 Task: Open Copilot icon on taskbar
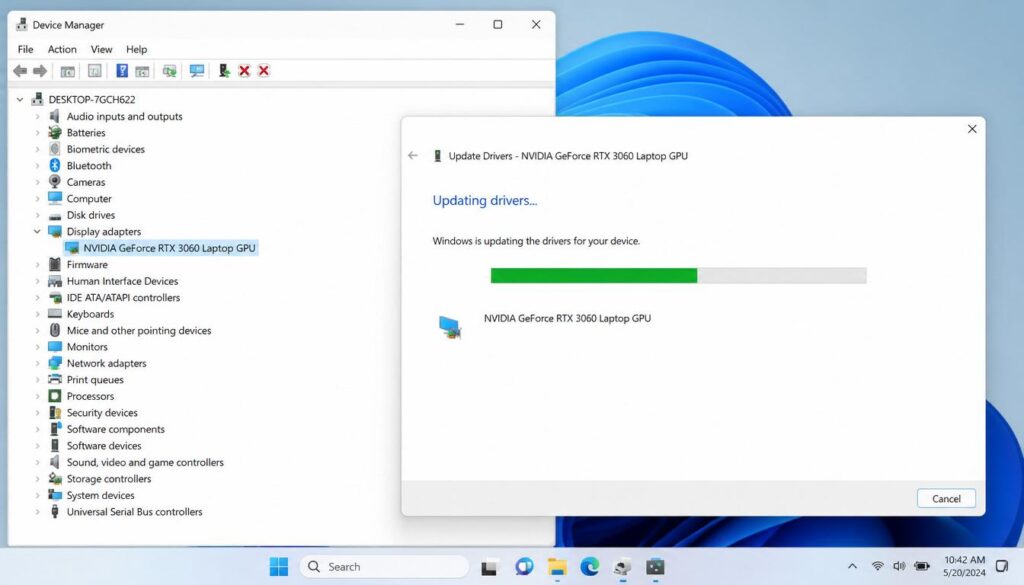(524, 567)
